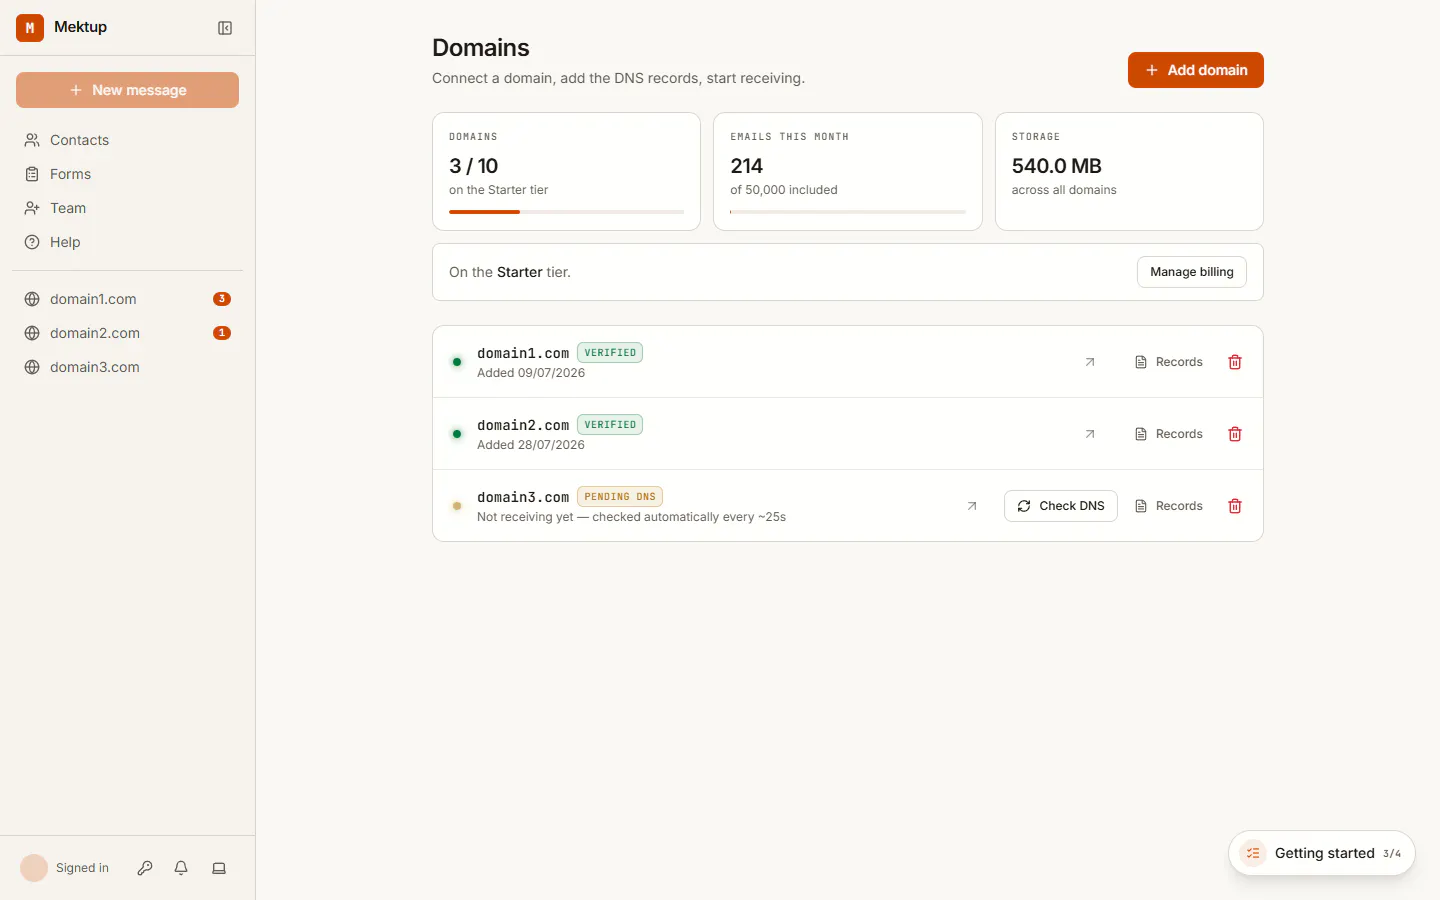Click the '540.0 MB' storage value

pos(1056,166)
